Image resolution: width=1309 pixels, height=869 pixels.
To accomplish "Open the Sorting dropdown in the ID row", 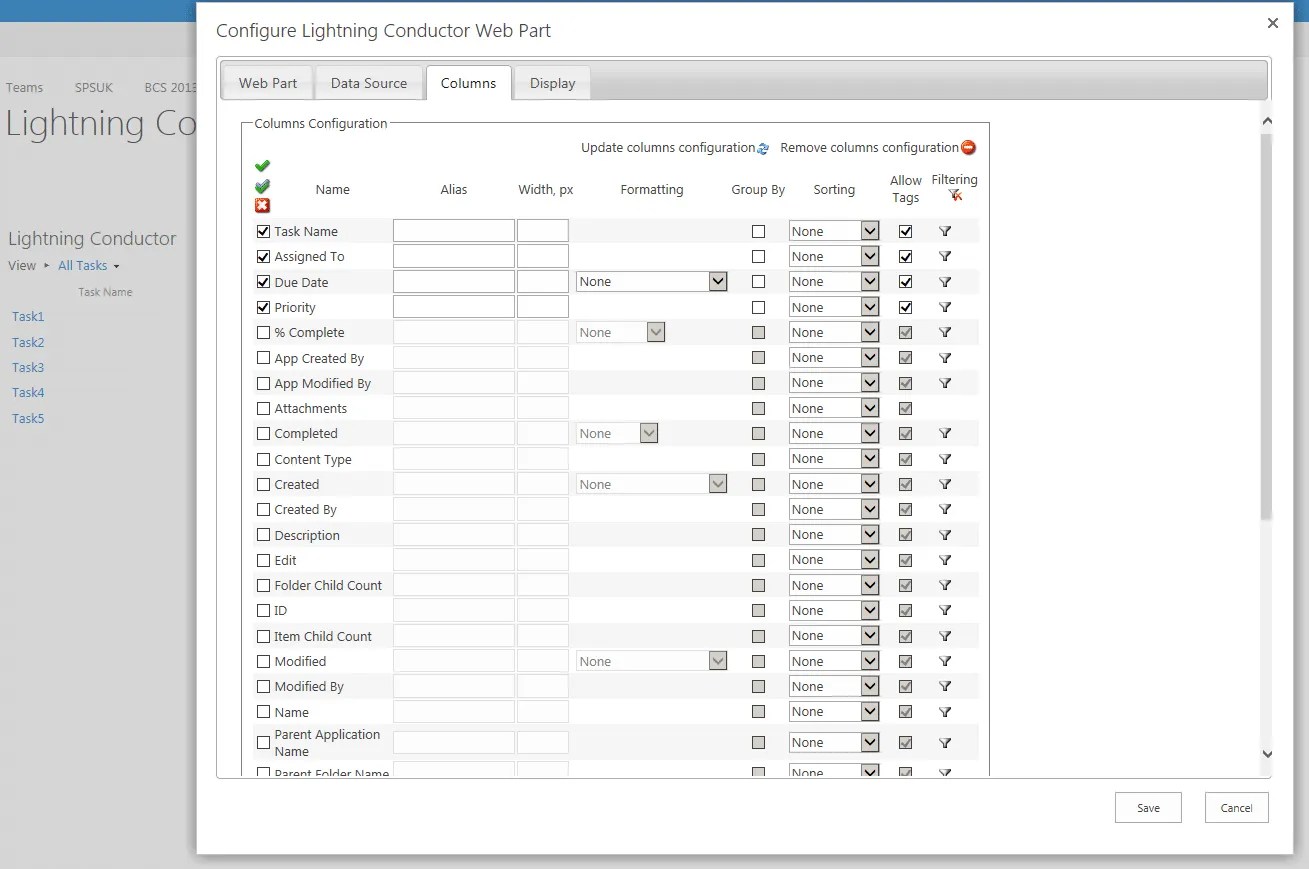I will [834, 611].
